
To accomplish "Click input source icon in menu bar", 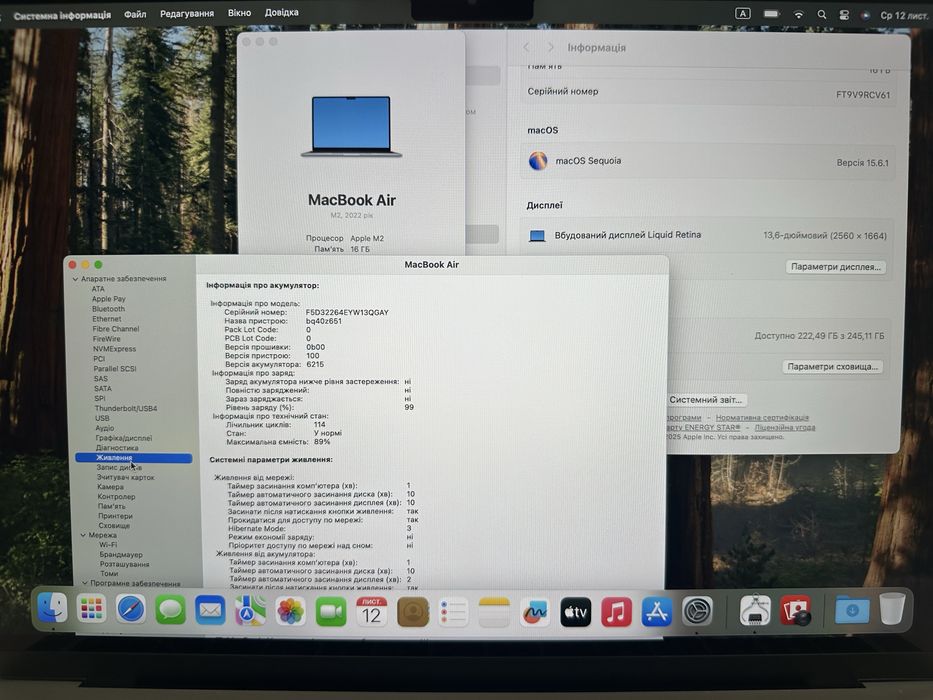I will coord(743,13).
